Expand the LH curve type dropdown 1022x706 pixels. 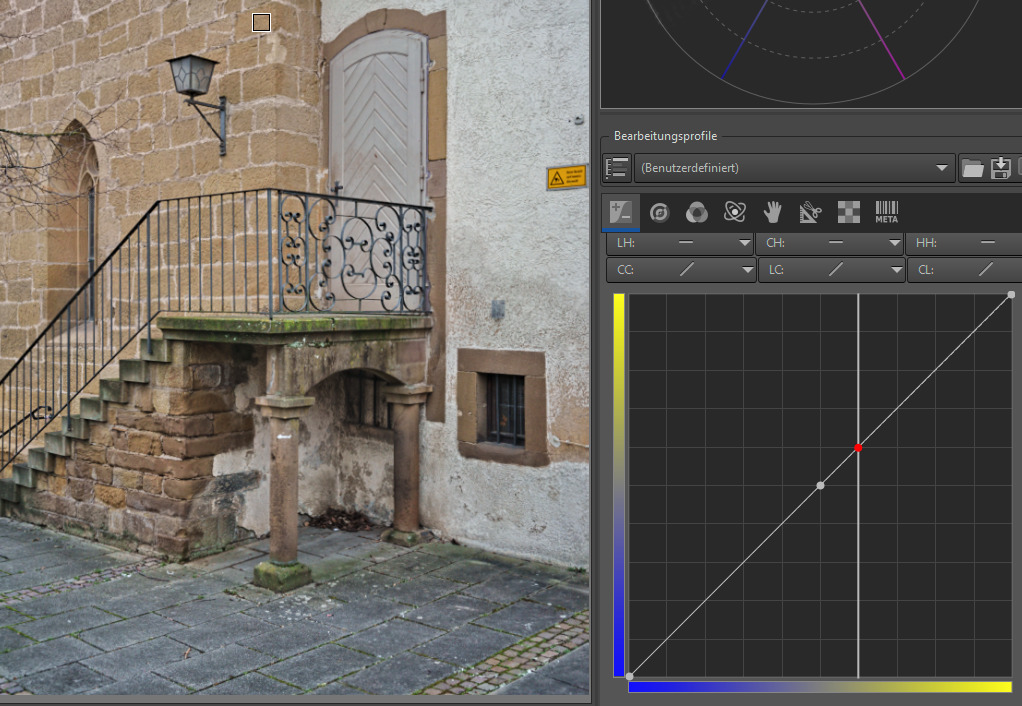click(744, 243)
